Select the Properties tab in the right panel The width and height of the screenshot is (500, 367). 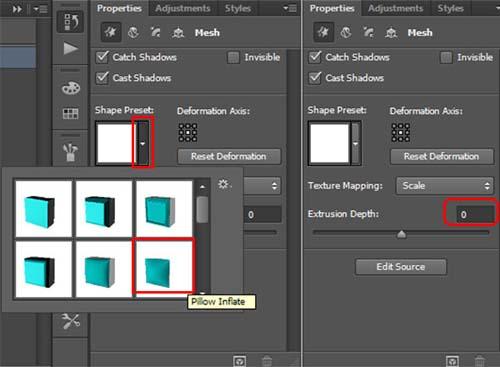[332, 8]
